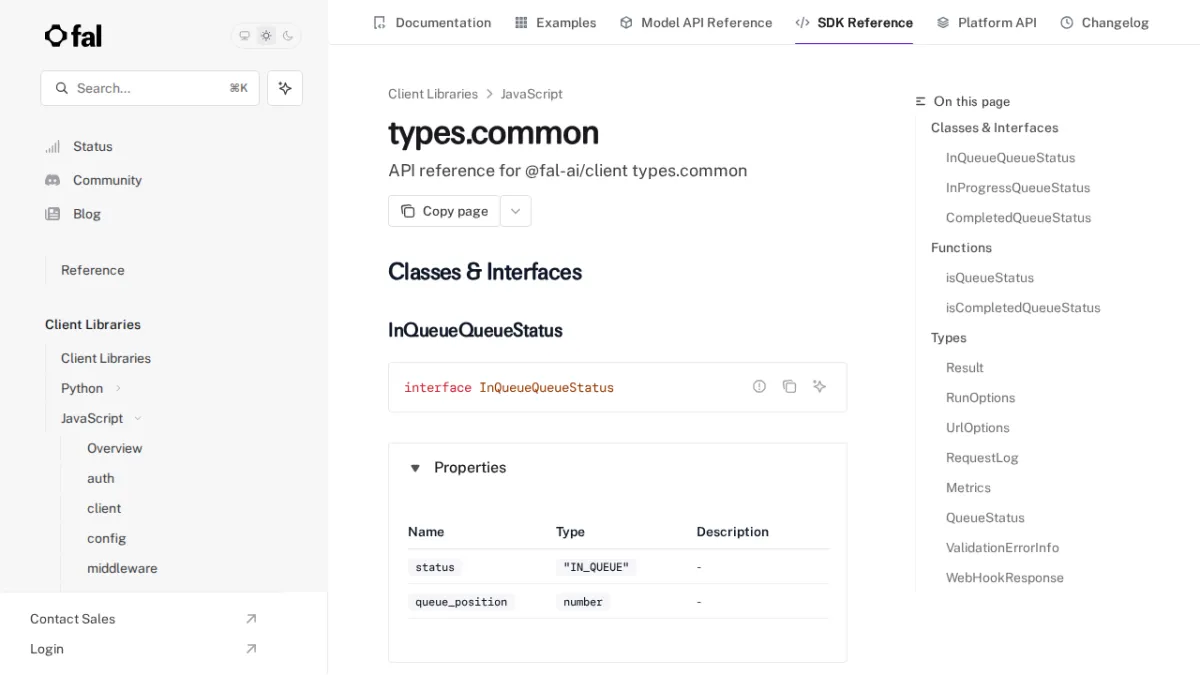The image size is (1200, 675).
Task: Ask AI about the interface code block
Action: 819,386
